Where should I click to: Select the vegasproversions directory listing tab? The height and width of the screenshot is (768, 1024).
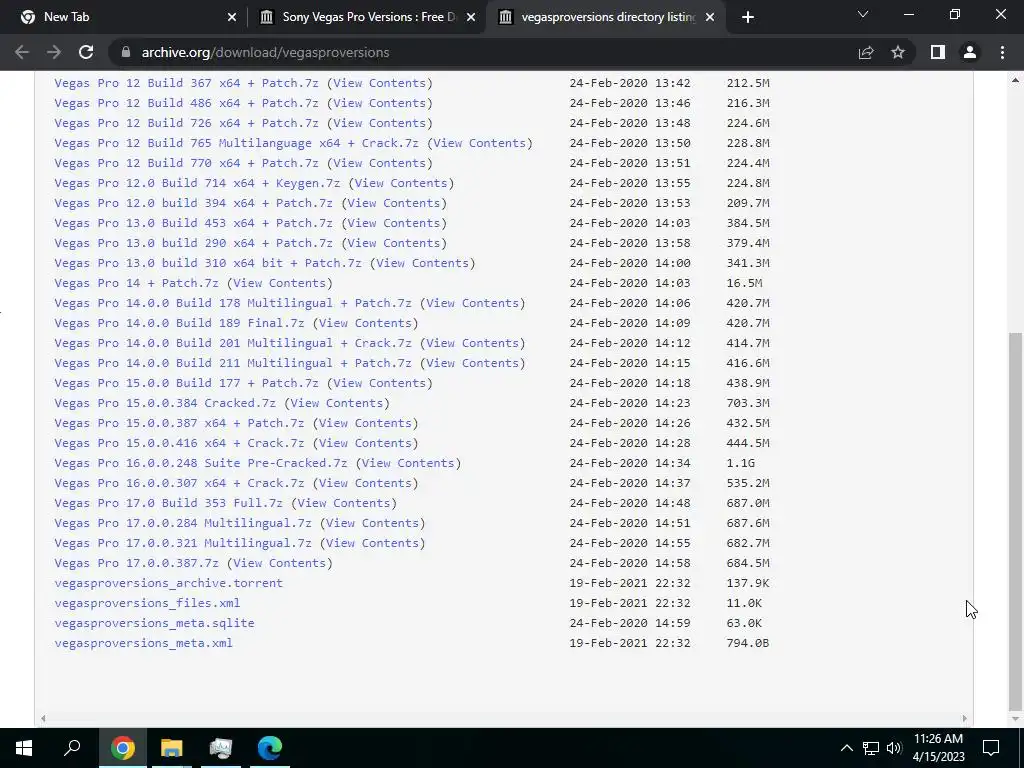(x=606, y=17)
